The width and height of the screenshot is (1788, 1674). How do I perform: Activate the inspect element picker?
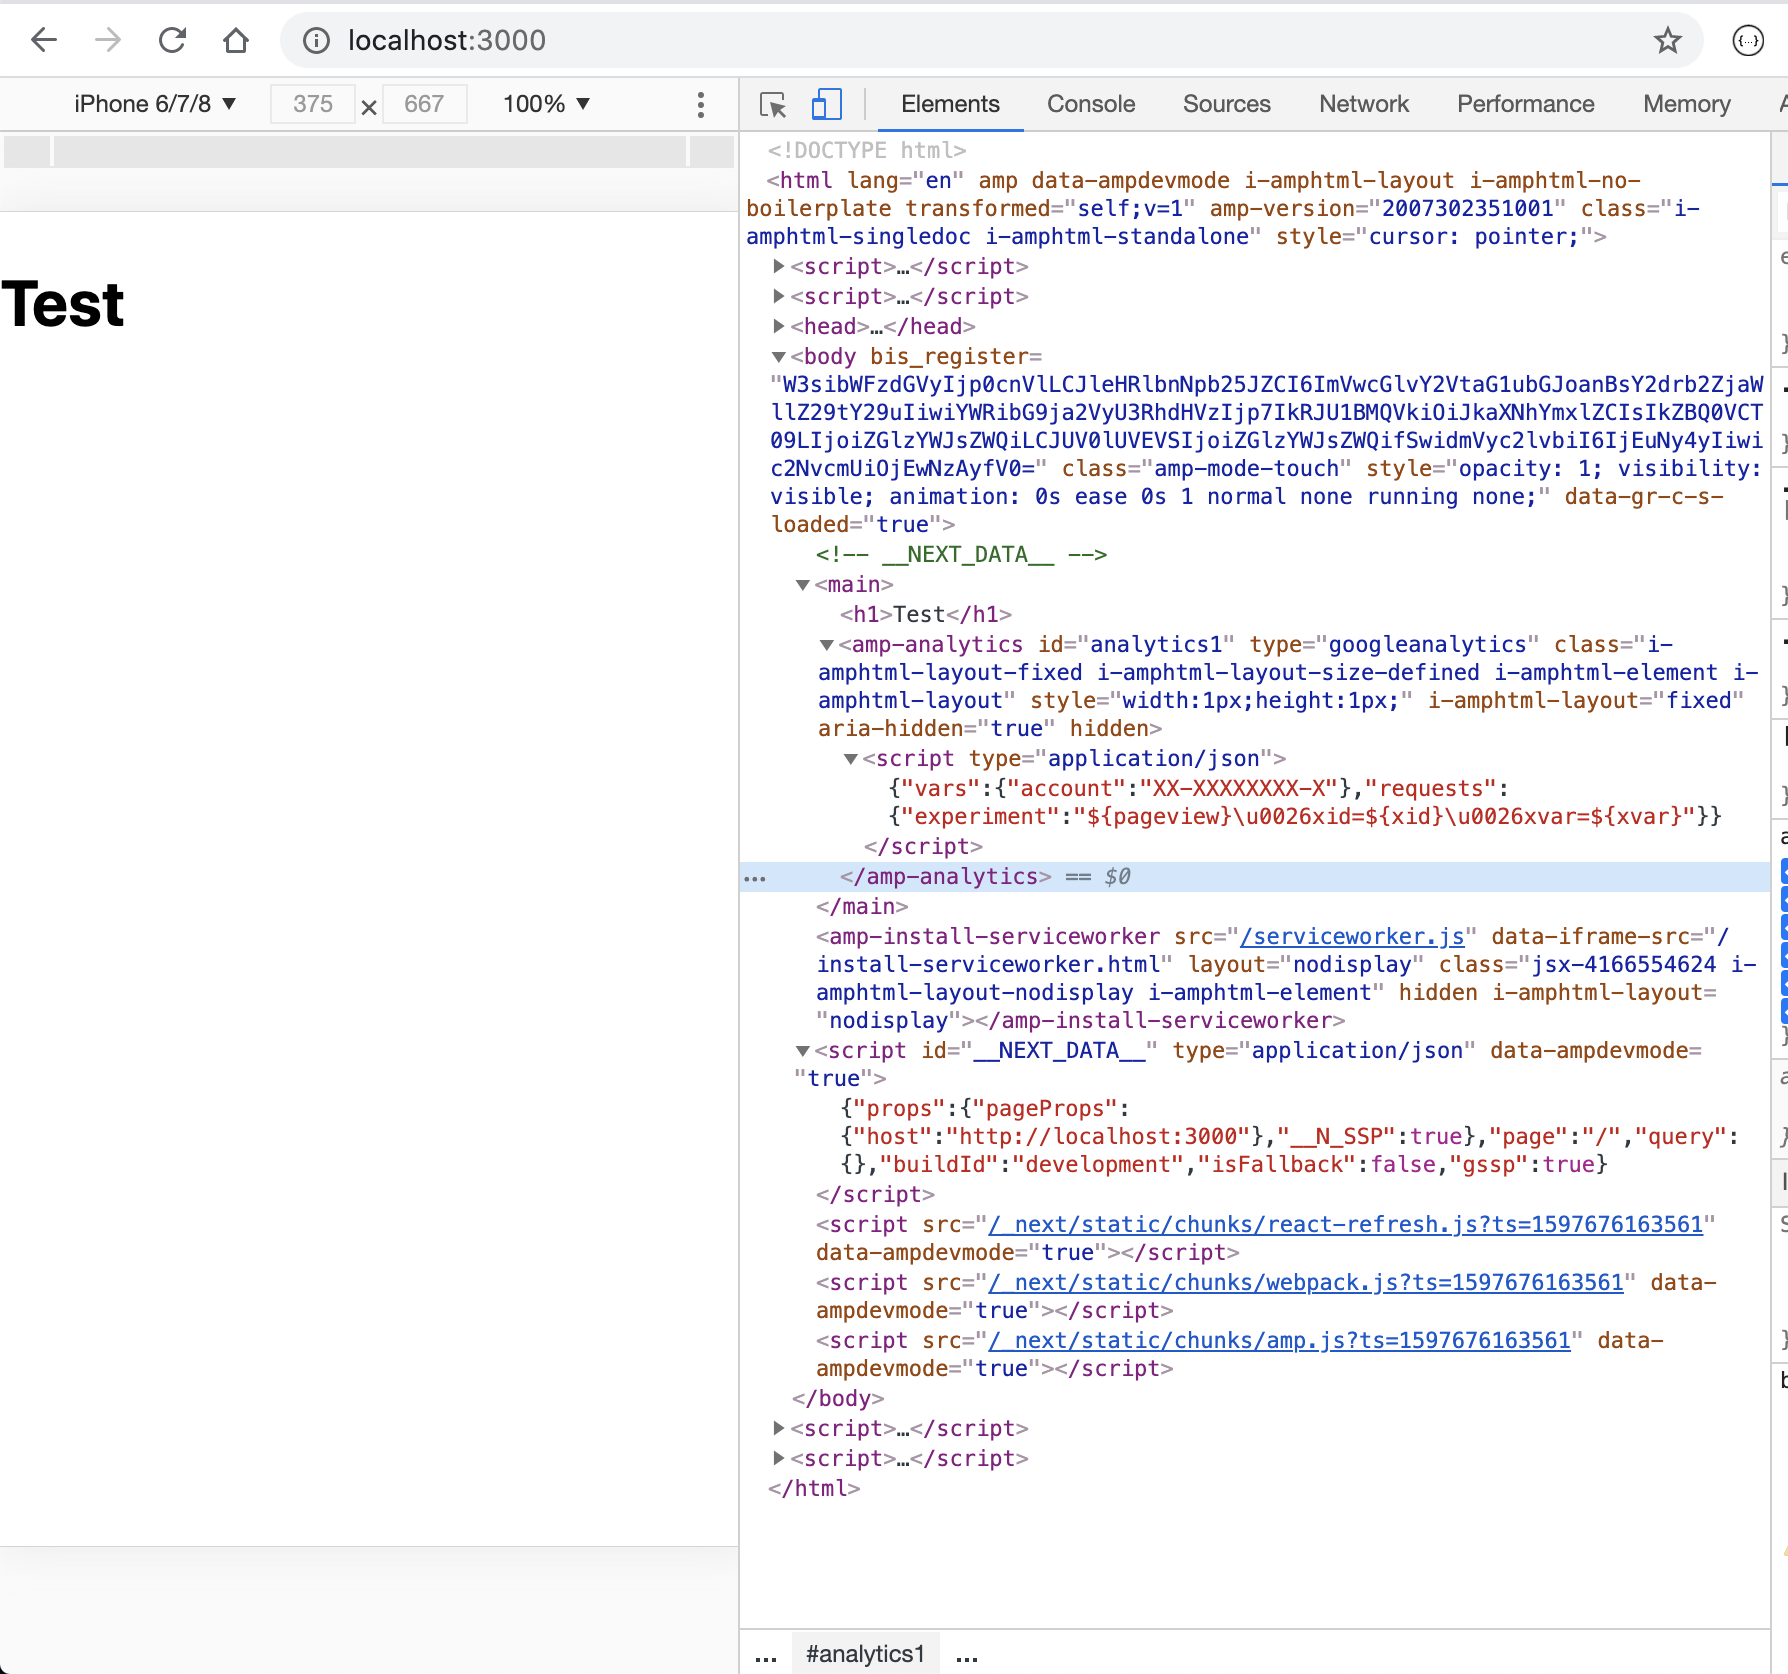click(773, 104)
